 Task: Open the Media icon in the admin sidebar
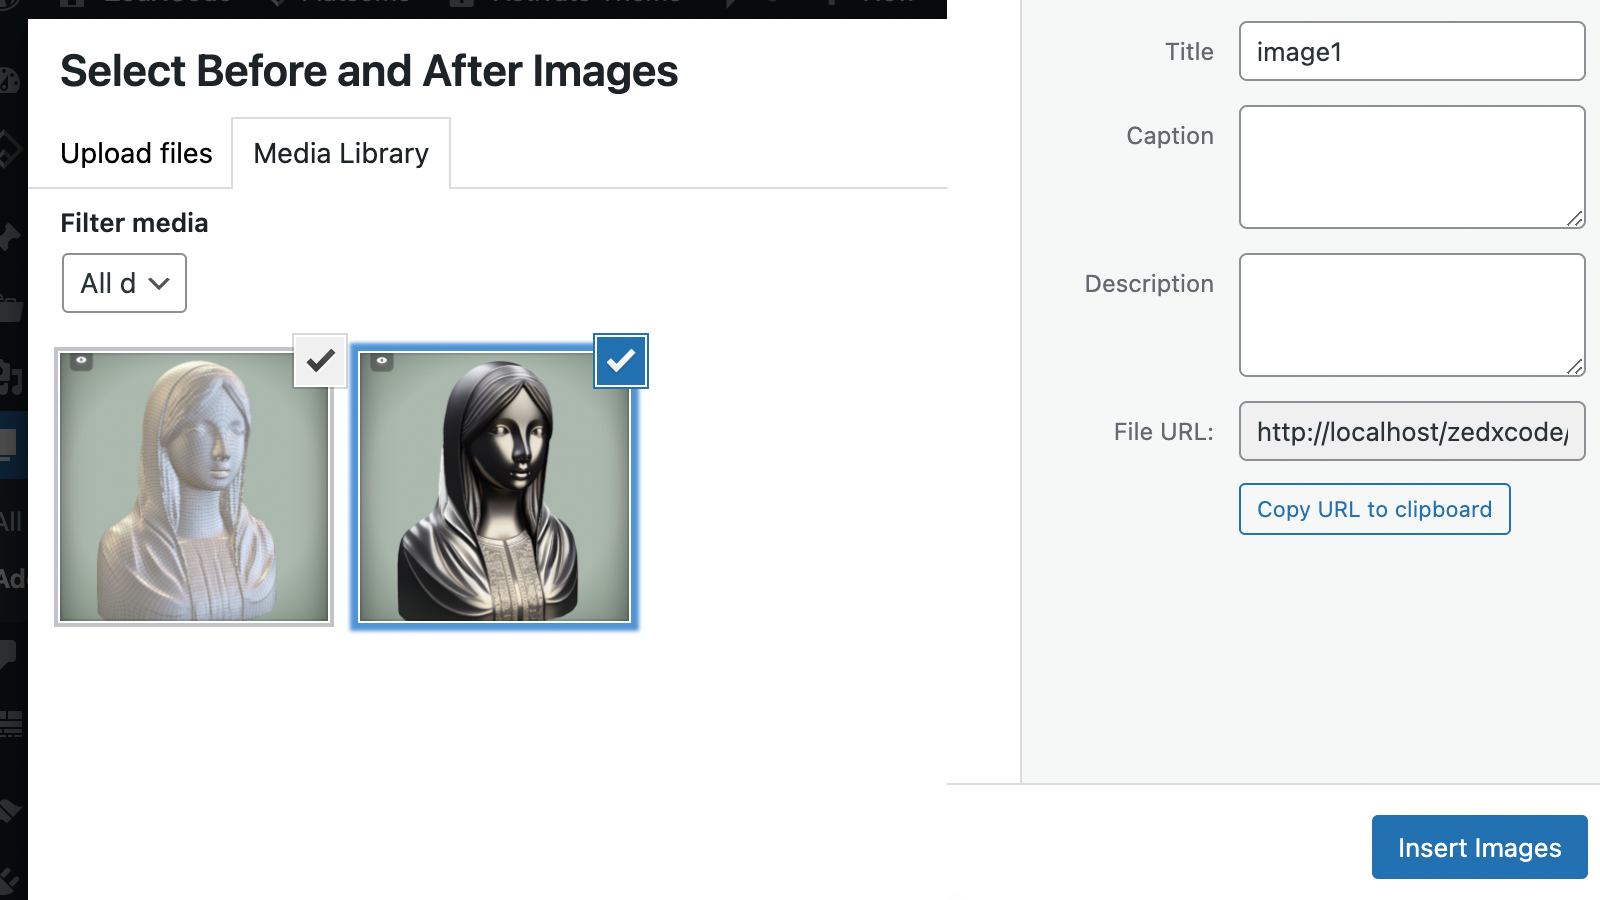pos(10,377)
